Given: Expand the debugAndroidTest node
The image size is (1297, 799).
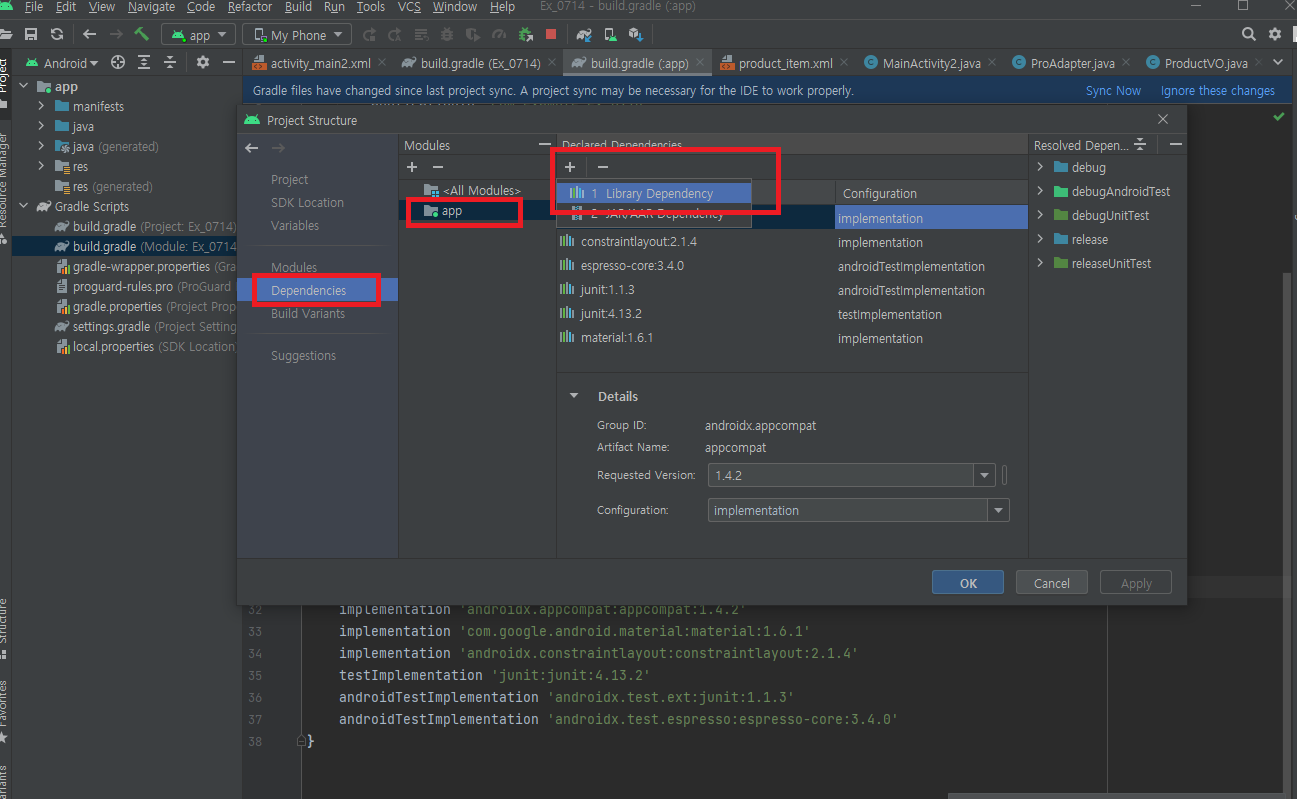Looking at the screenshot, I should click(1040, 191).
